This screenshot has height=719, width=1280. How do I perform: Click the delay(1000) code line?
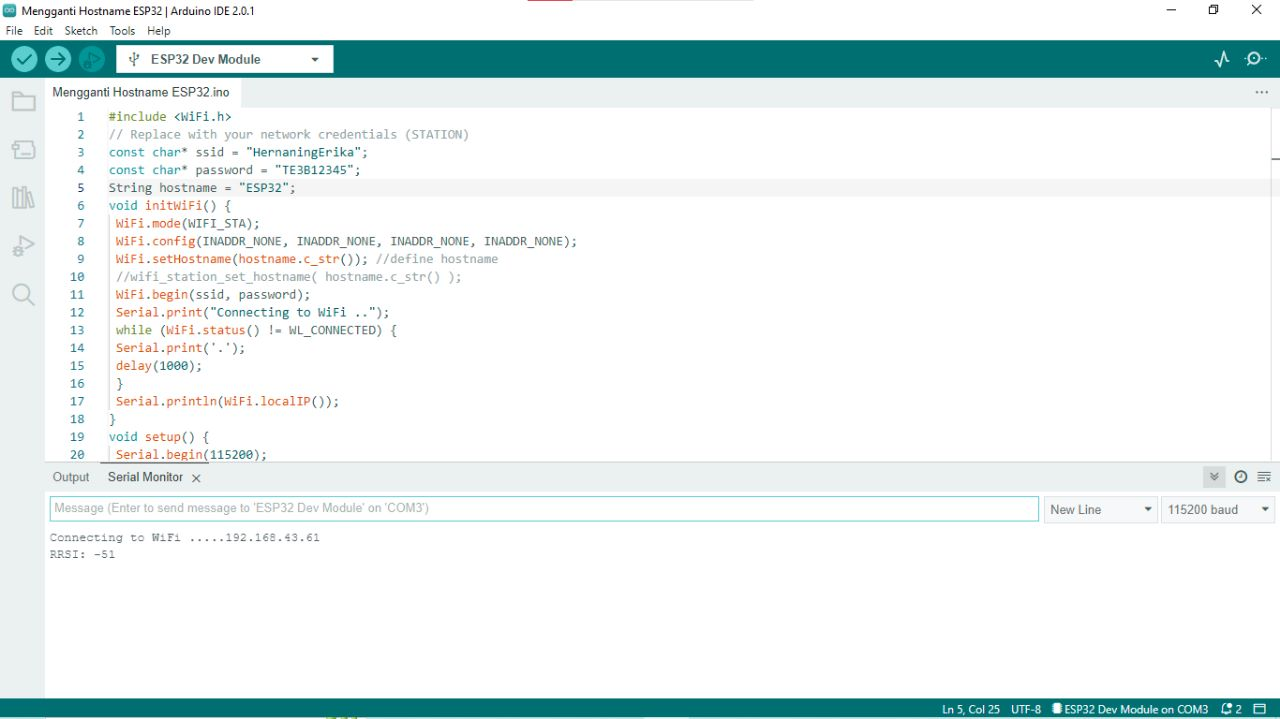[x=158, y=366]
